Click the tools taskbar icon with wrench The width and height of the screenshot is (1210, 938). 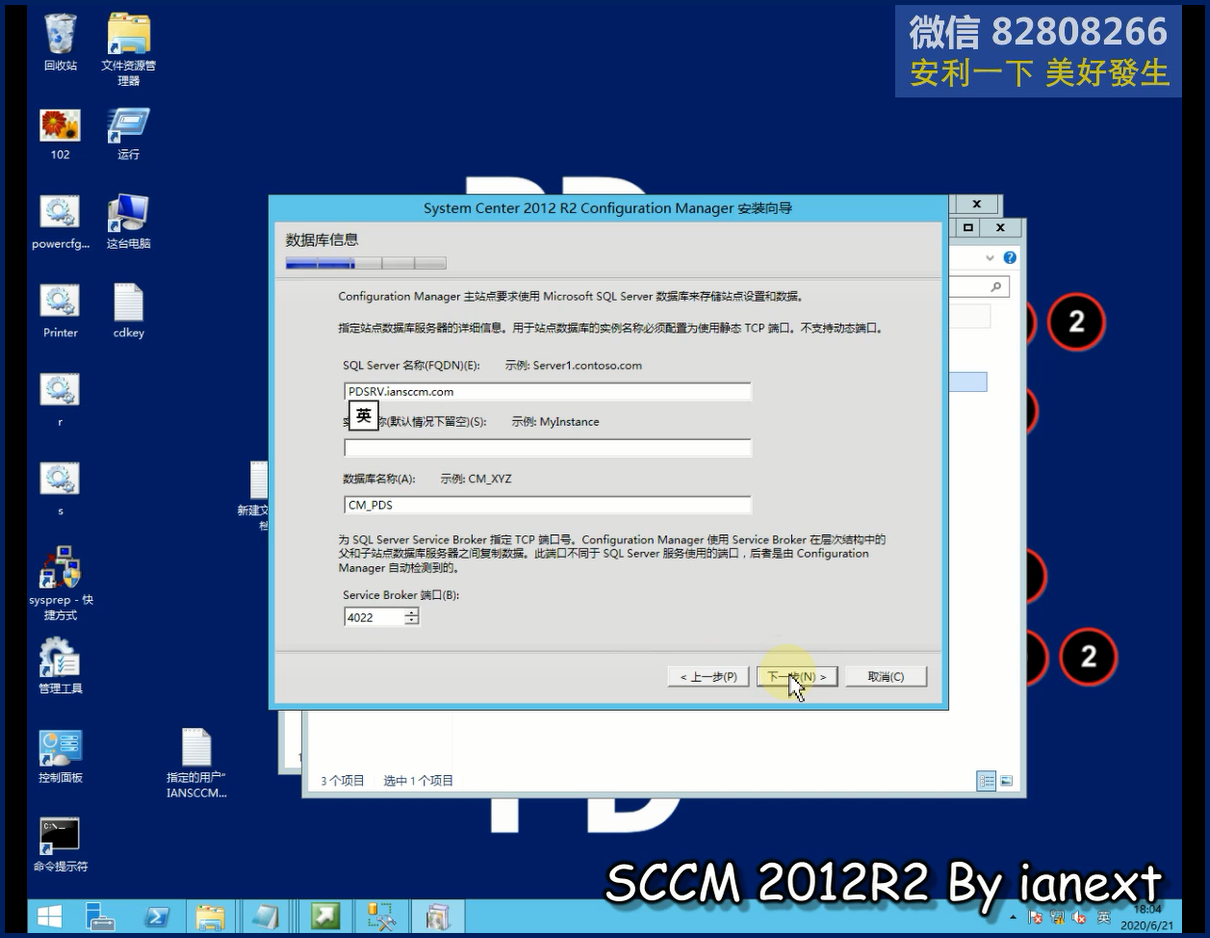tap(382, 916)
